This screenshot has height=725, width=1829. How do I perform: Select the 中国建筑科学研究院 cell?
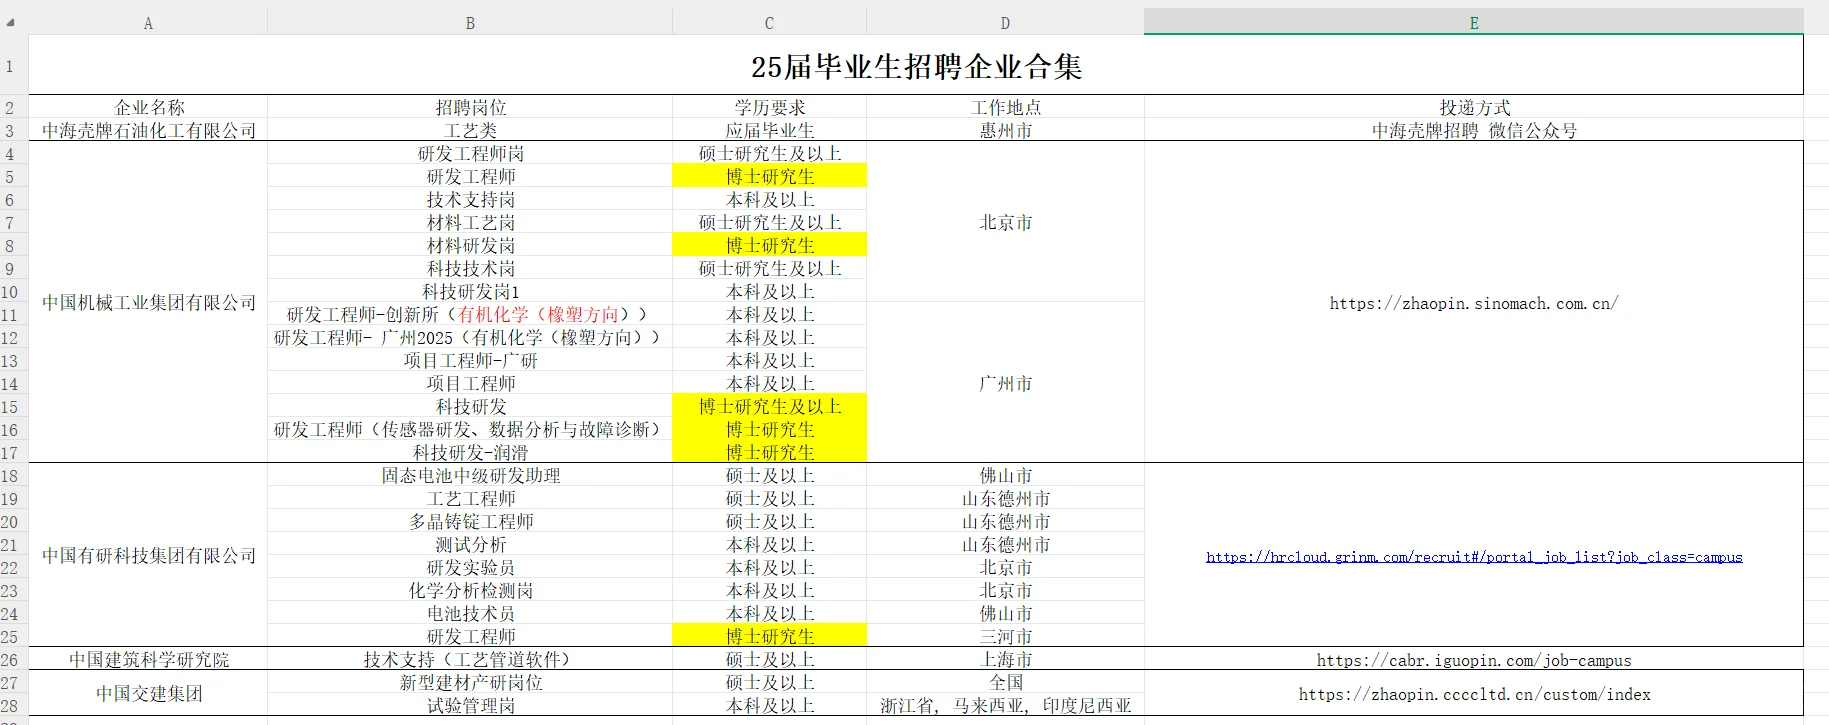pyautogui.click(x=149, y=659)
